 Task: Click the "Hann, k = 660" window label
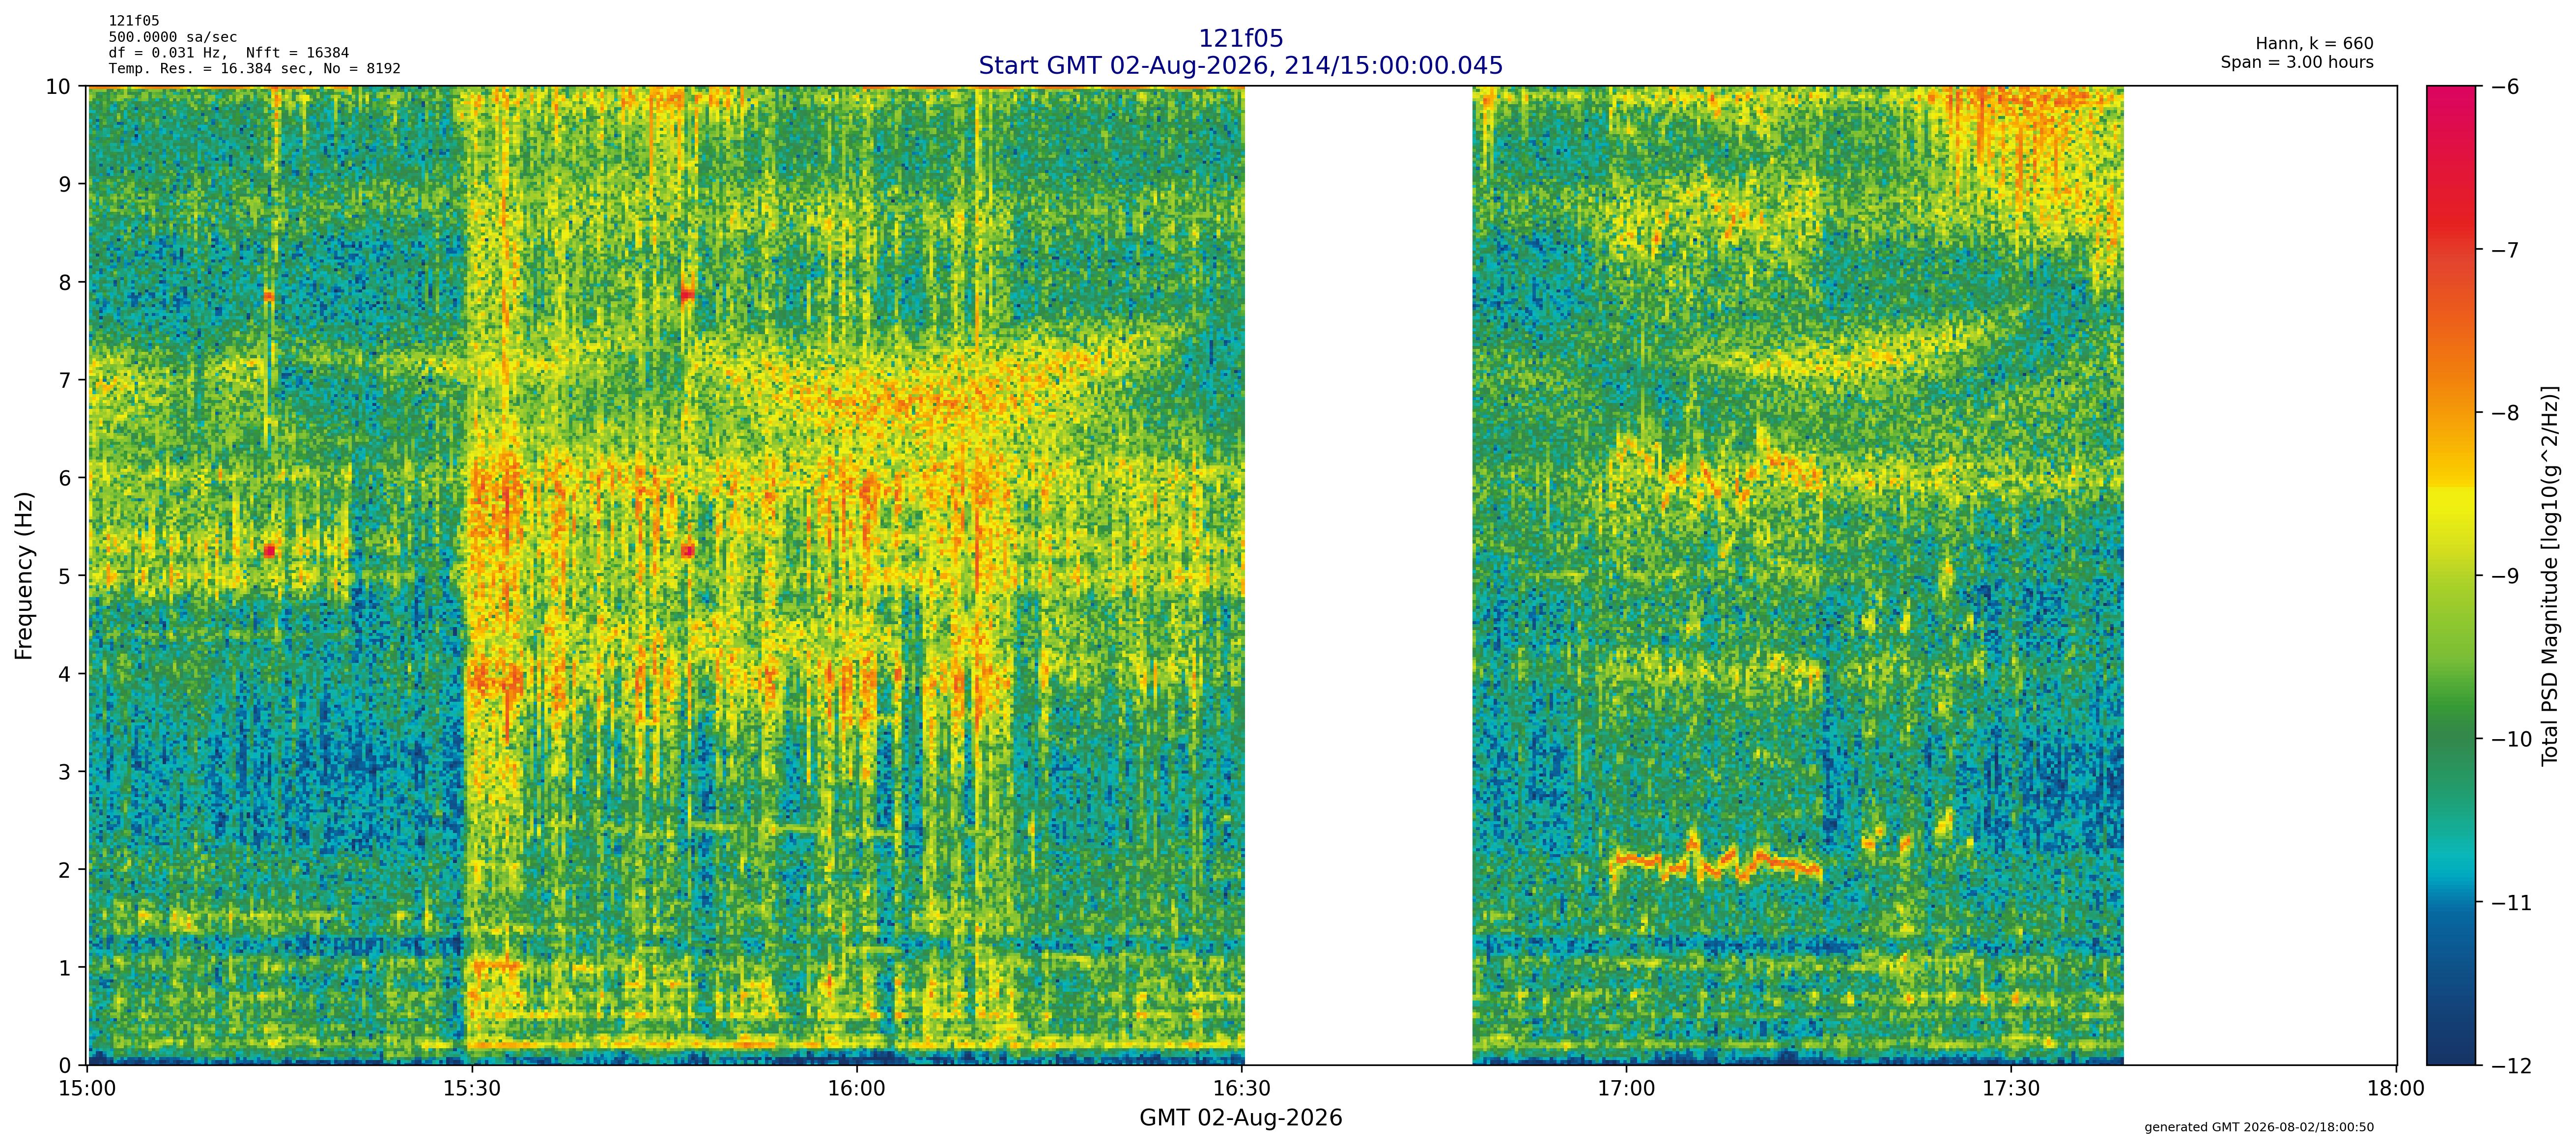pos(2314,44)
